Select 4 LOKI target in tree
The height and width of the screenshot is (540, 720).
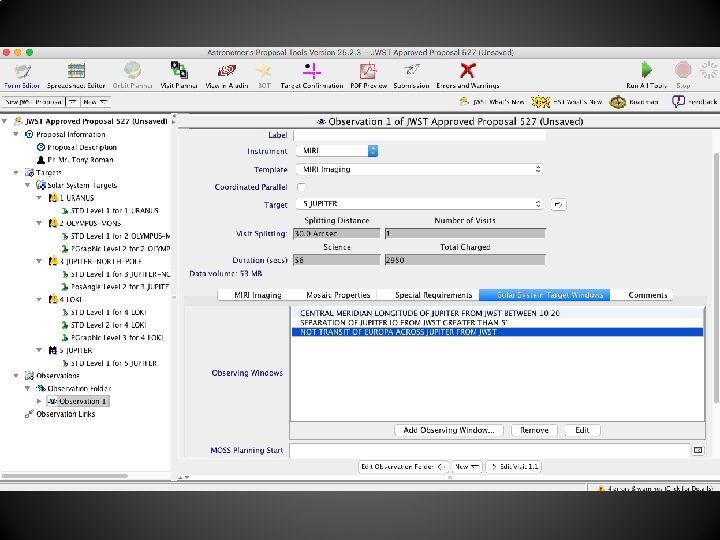[66, 299]
